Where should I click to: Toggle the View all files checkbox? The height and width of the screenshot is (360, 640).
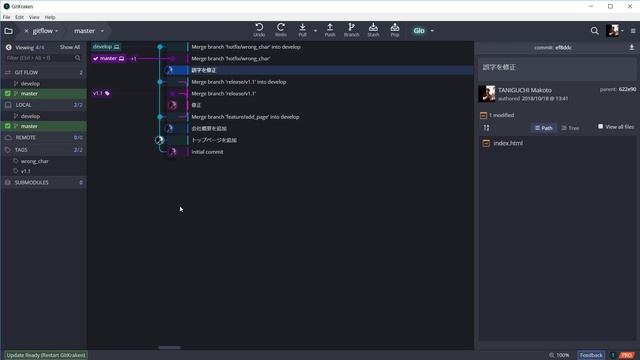point(600,127)
